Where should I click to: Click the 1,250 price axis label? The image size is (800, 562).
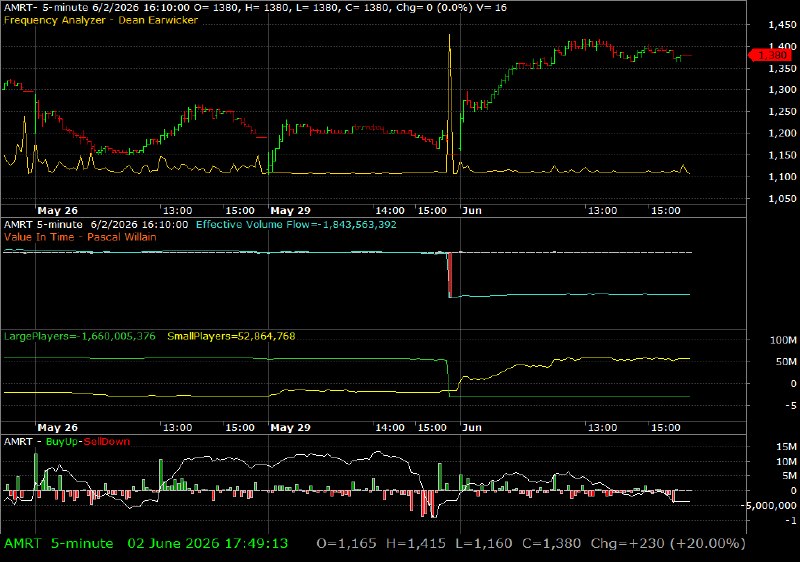[782, 112]
